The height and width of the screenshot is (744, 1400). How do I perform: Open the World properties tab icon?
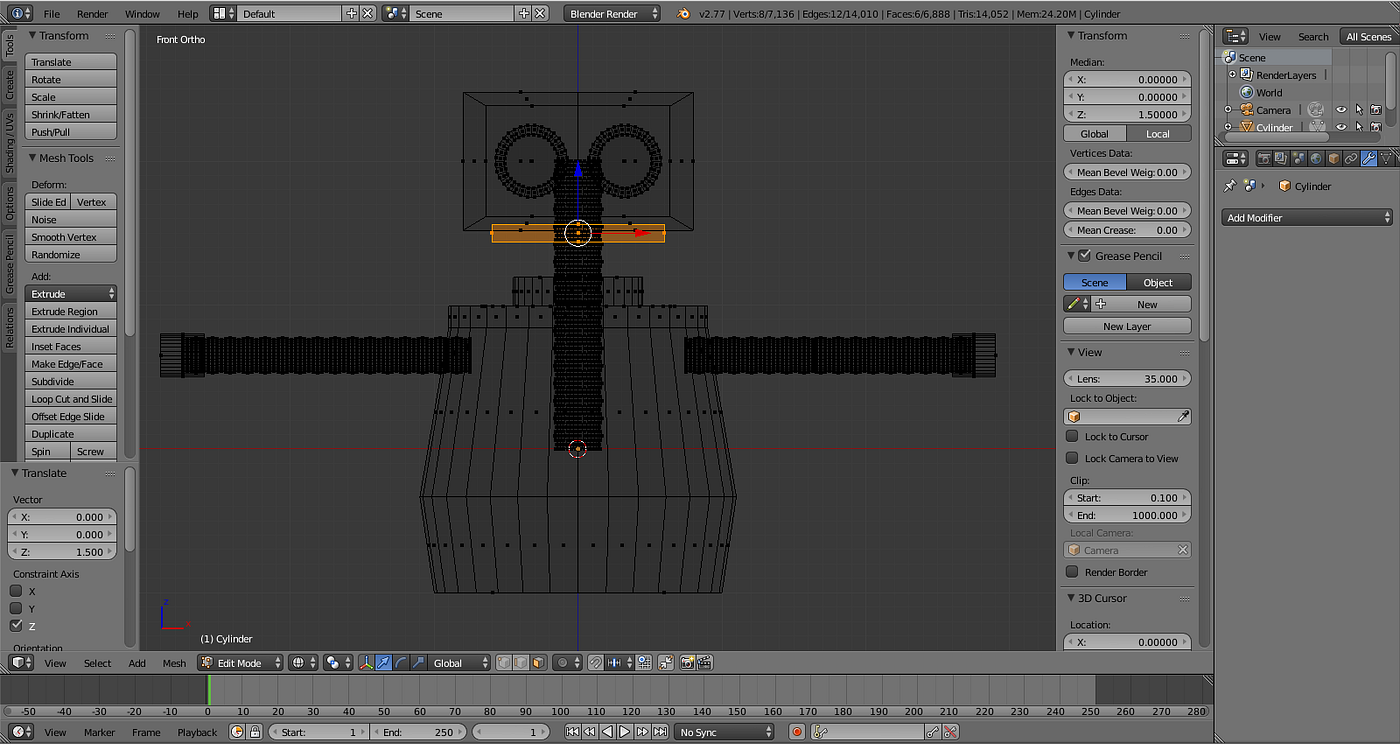click(1316, 158)
